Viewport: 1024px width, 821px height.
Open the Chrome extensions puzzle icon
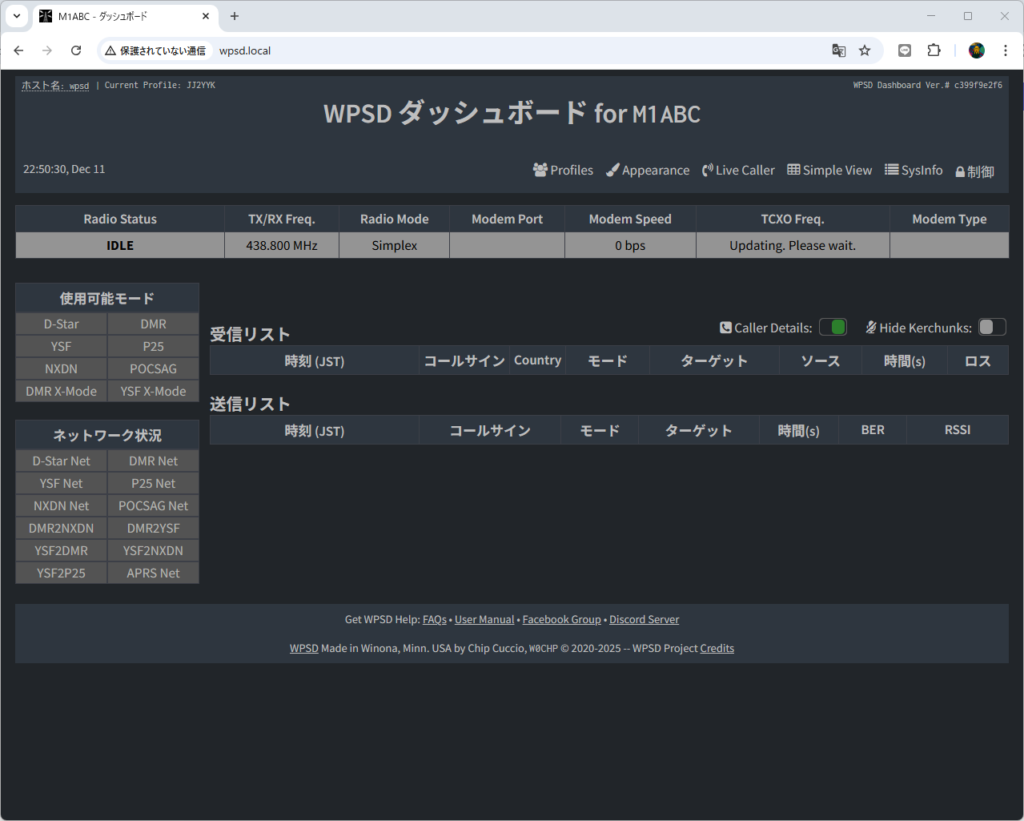click(x=934, y=51)
